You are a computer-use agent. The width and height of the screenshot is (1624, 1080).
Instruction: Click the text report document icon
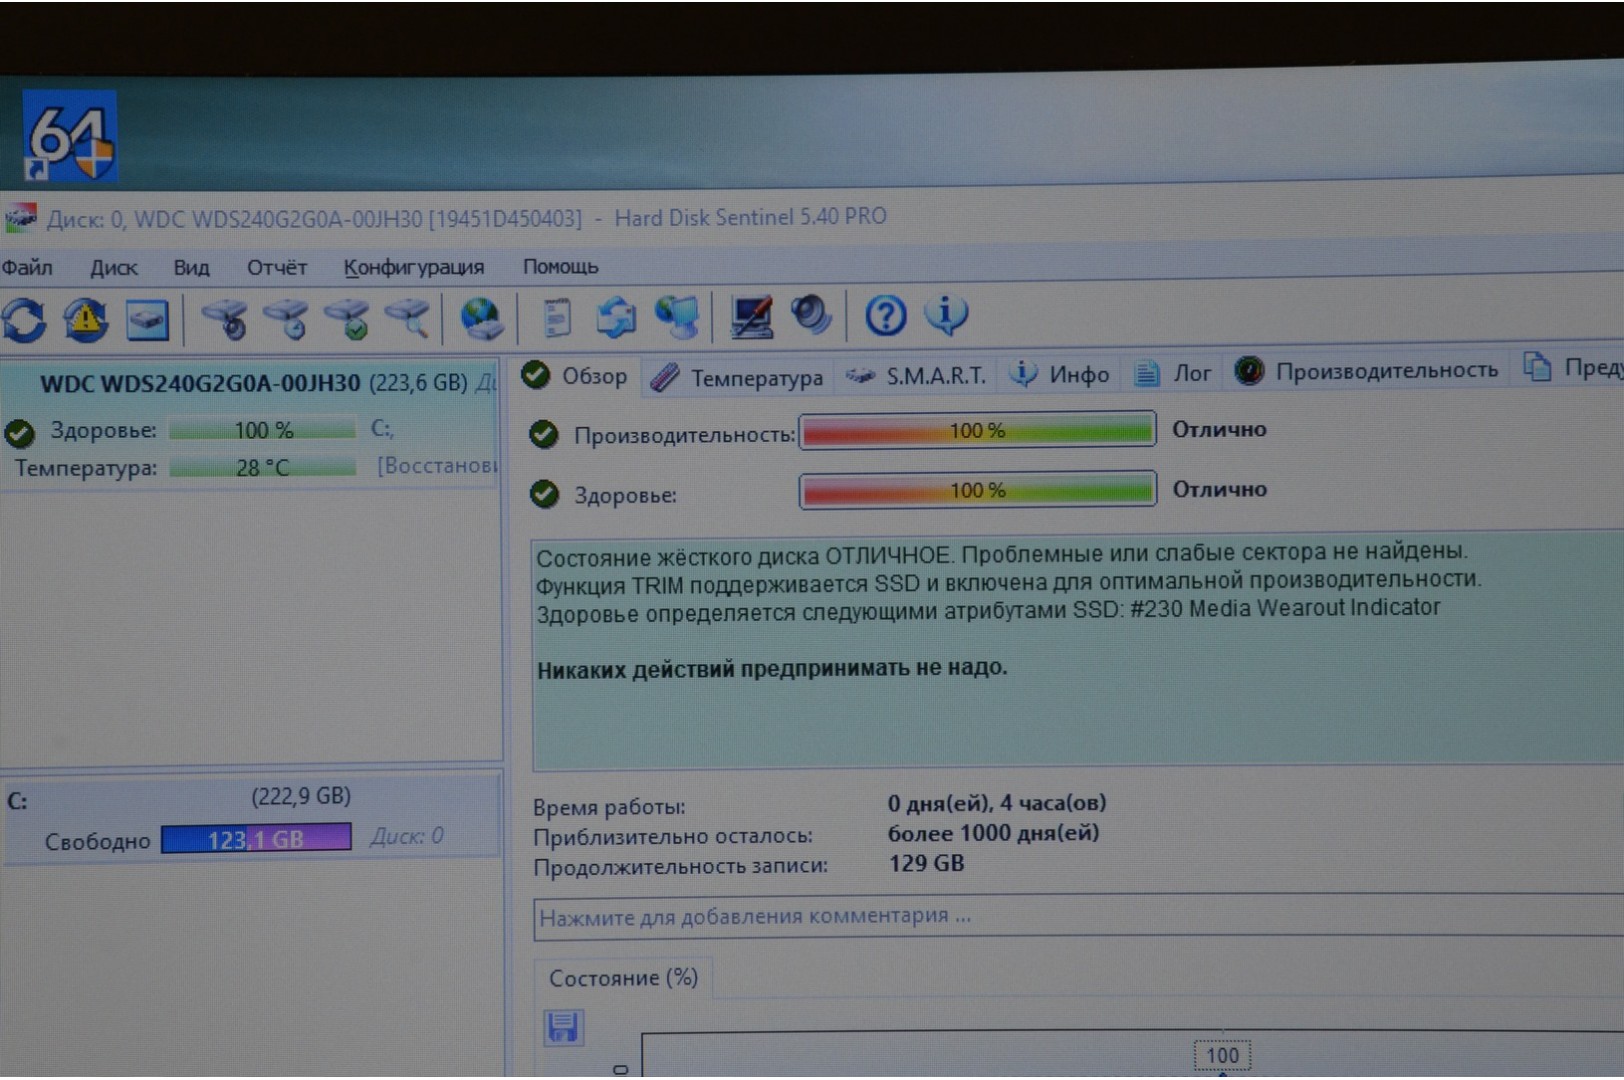(556, 318)
